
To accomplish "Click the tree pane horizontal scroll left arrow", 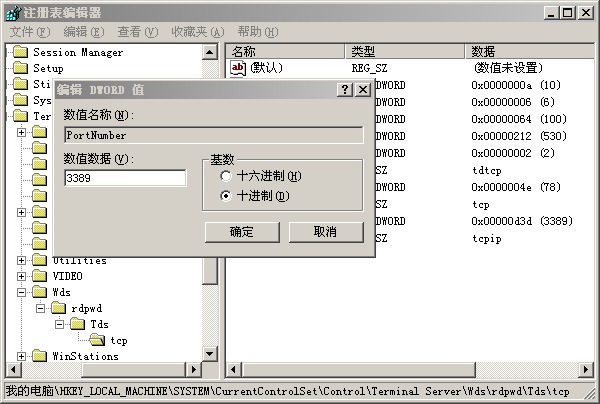I will (x=14, y=370).
